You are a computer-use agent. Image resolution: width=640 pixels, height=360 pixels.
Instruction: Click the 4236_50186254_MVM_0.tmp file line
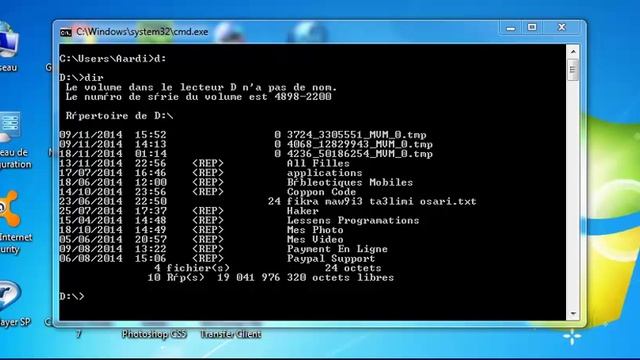point(246,154)
